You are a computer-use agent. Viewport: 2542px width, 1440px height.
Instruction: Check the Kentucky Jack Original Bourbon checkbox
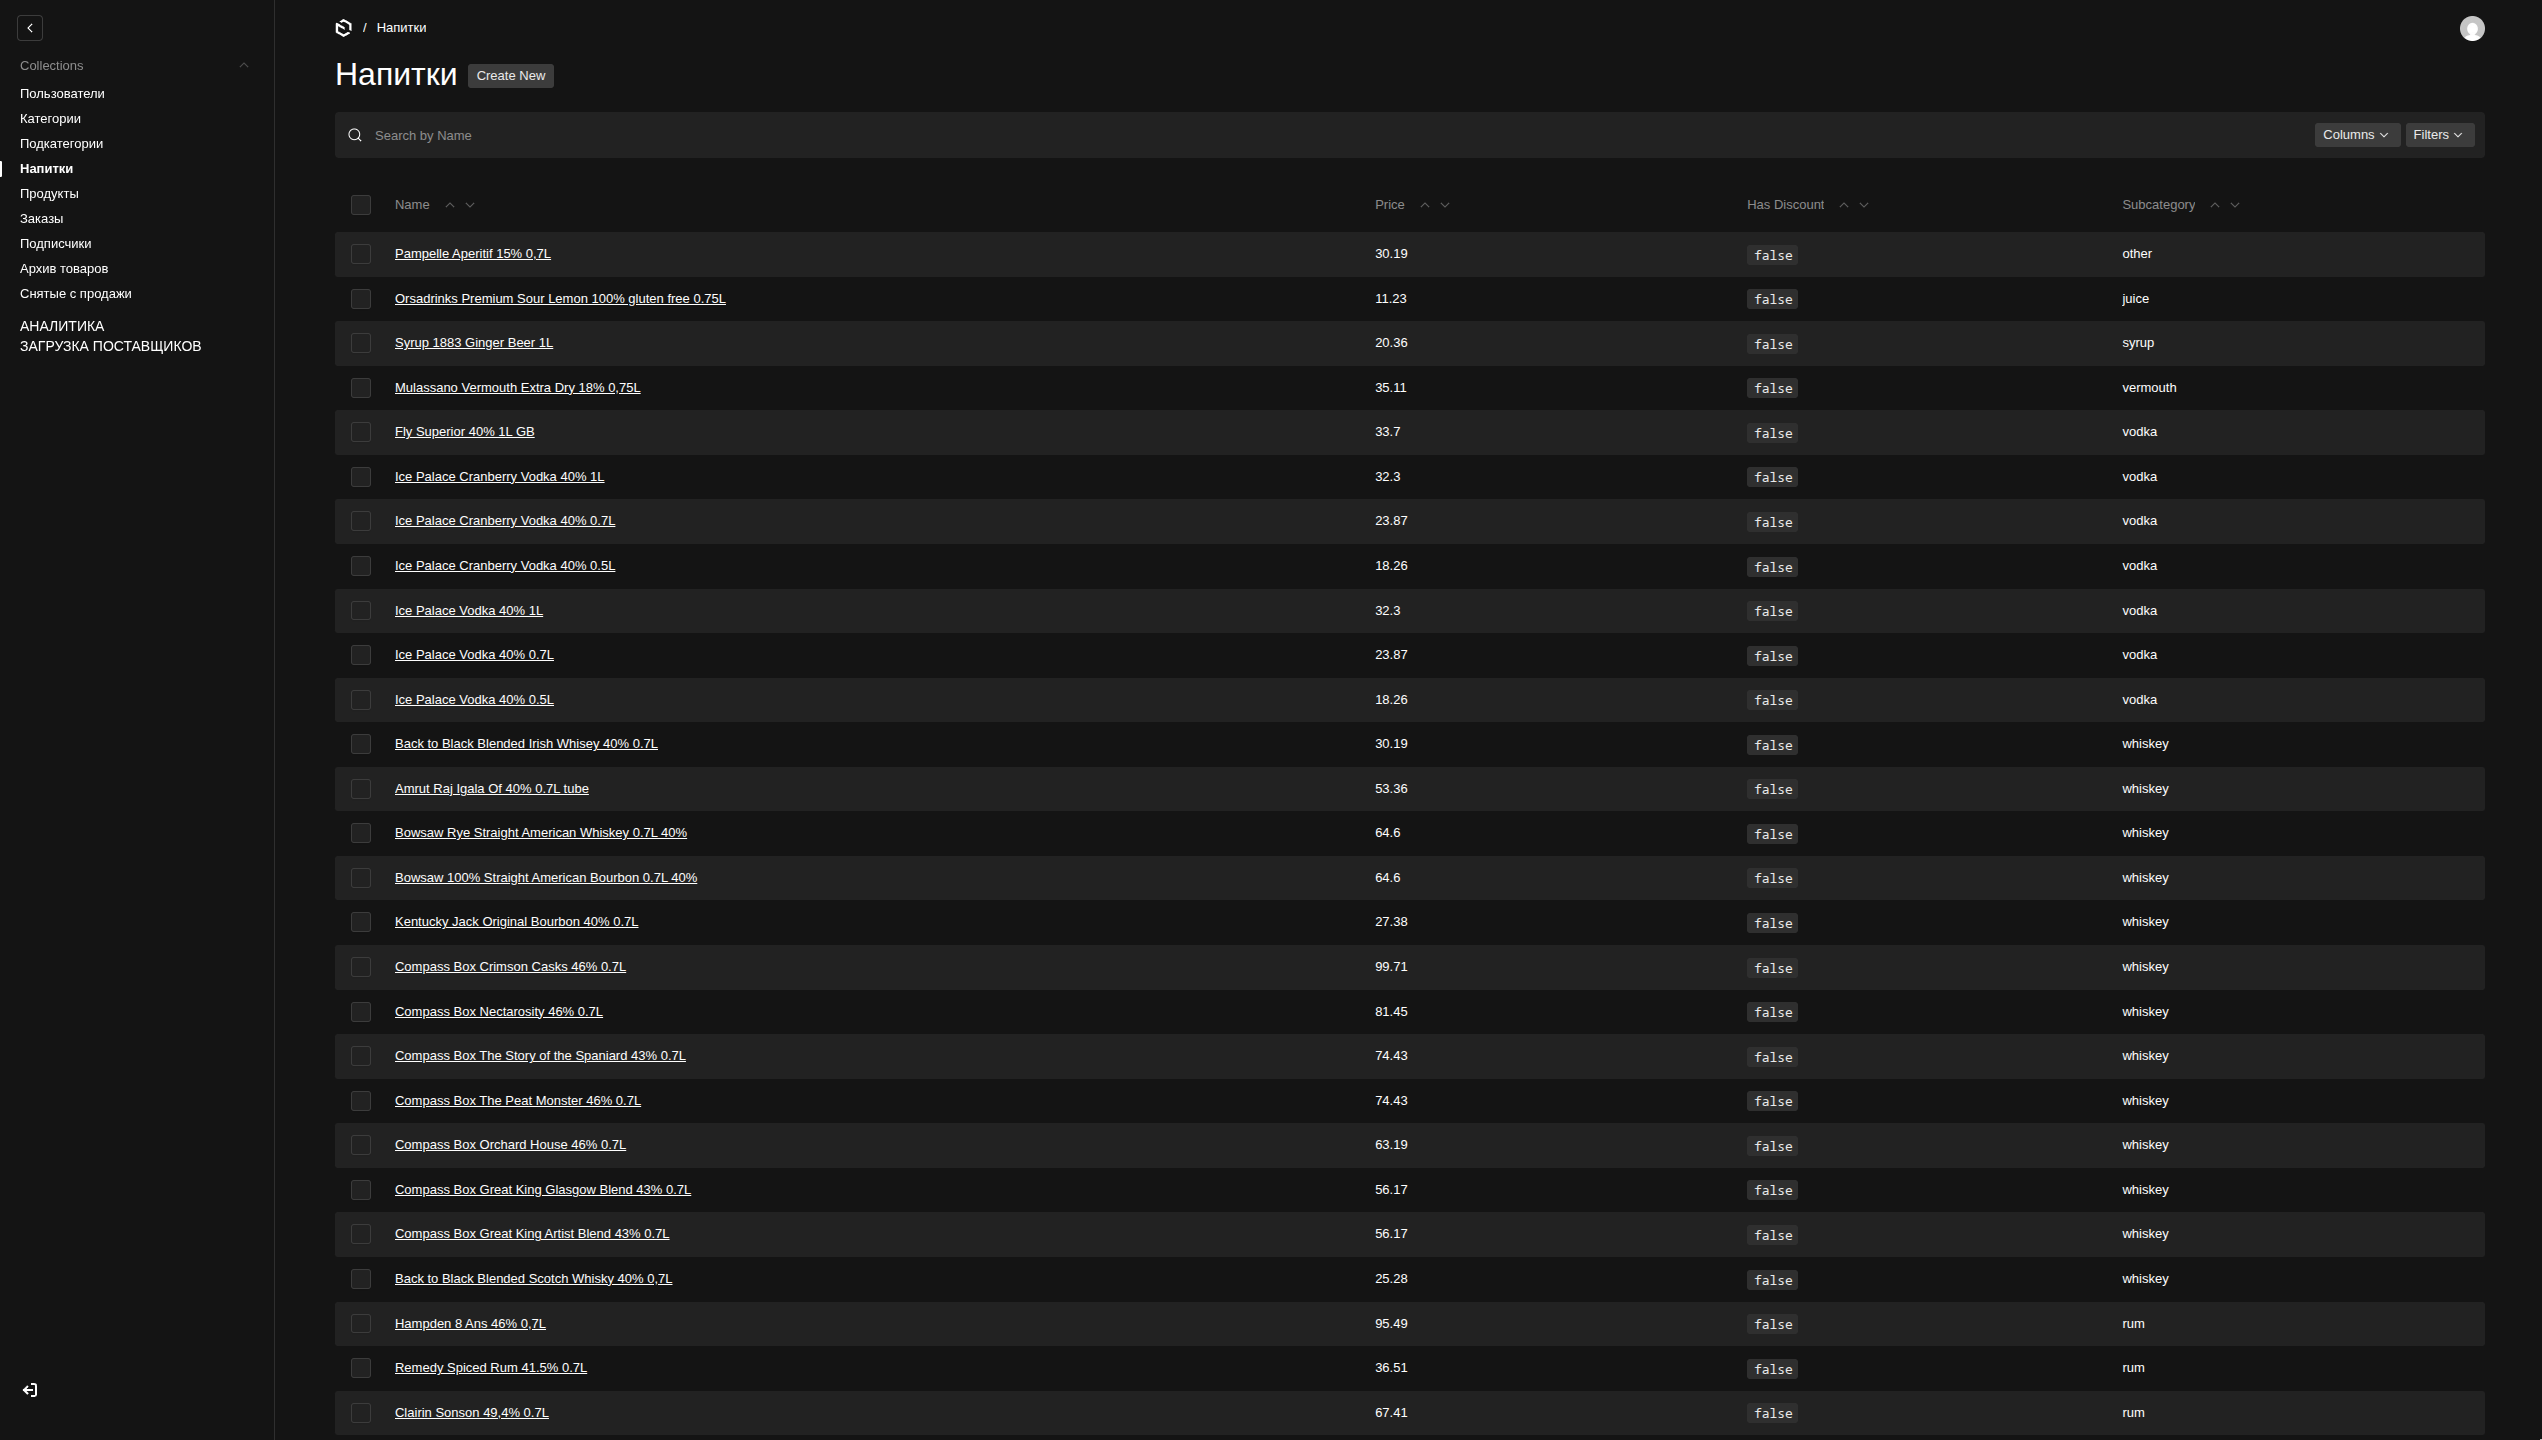(361, 922)
